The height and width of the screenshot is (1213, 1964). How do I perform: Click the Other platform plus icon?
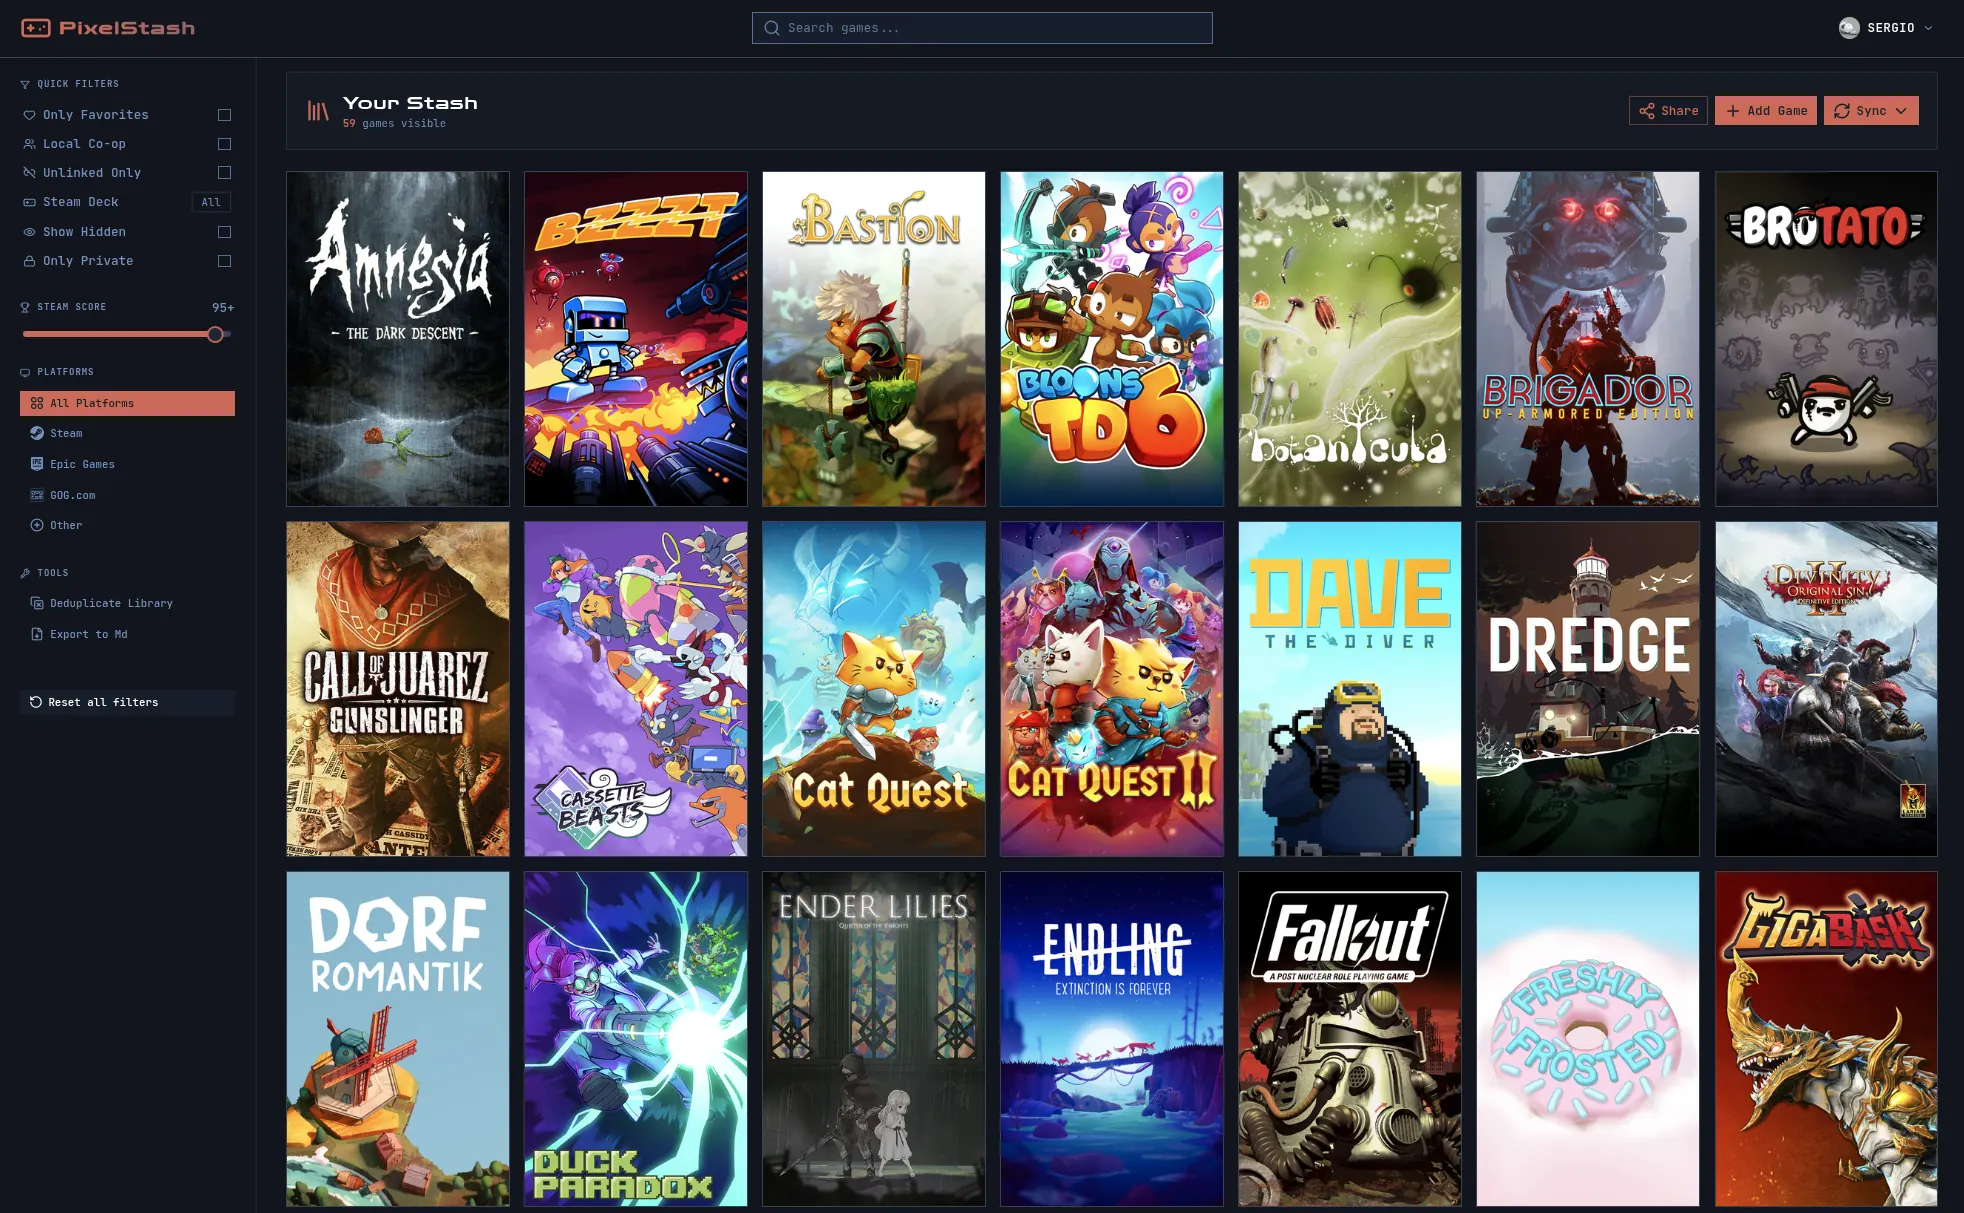pyautogui.click(x=37, y=525)
